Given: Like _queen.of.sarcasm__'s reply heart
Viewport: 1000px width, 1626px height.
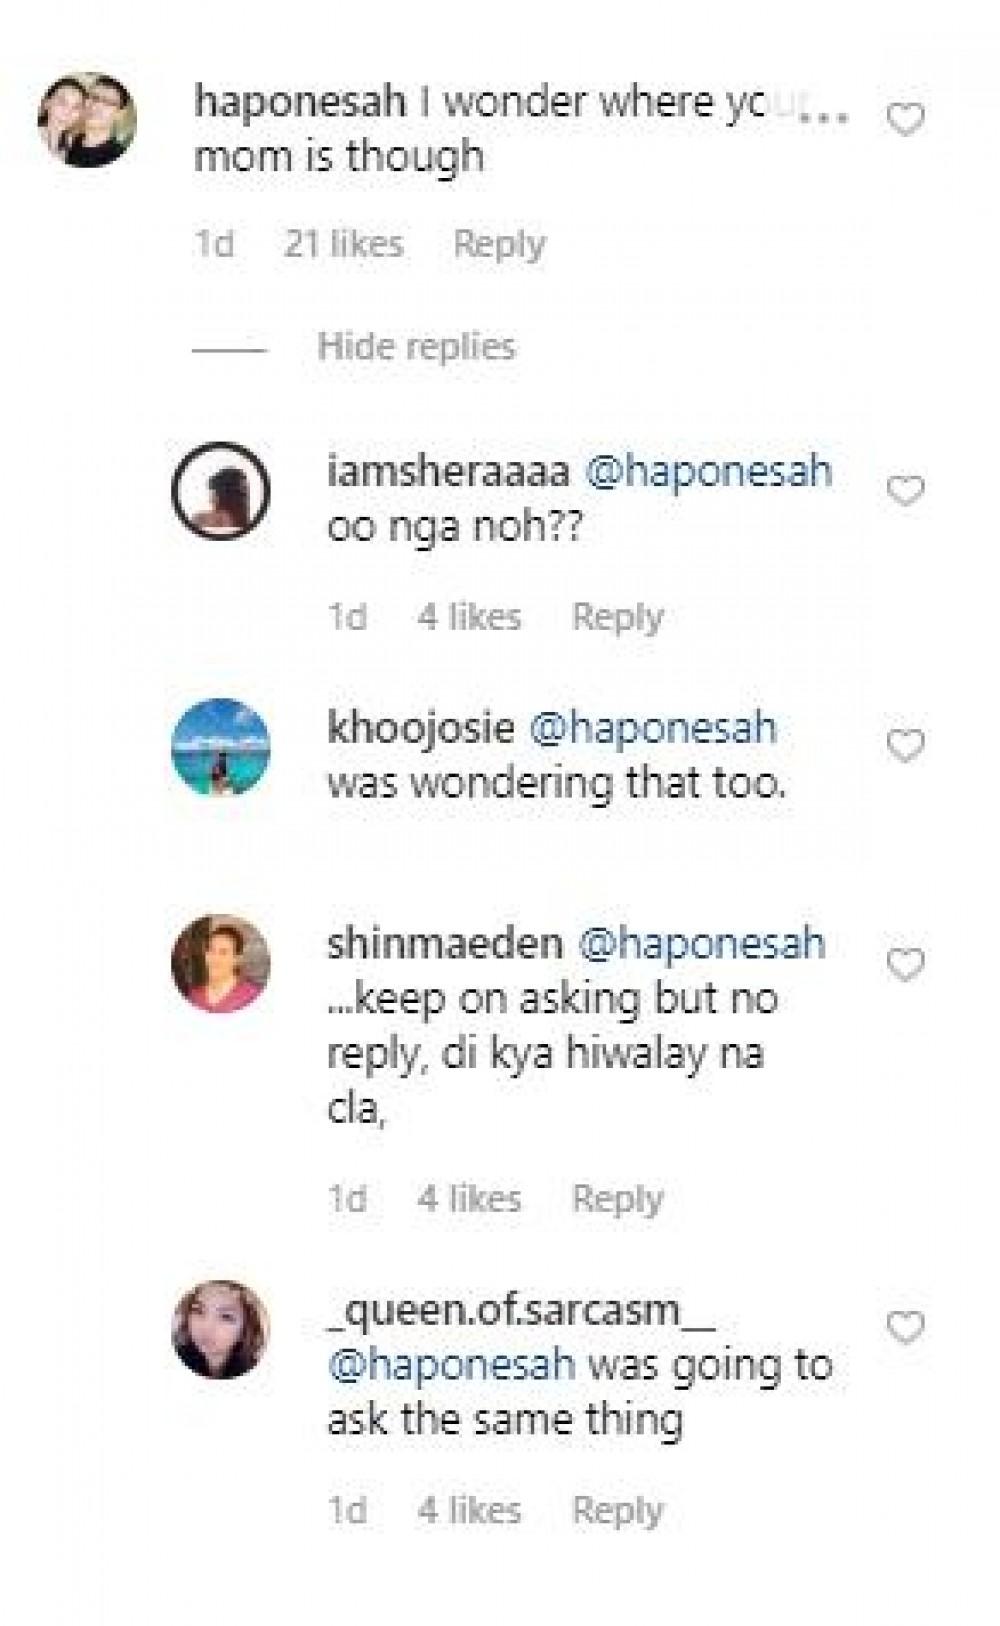Looking at the screenshot, I should (906, 1329).
